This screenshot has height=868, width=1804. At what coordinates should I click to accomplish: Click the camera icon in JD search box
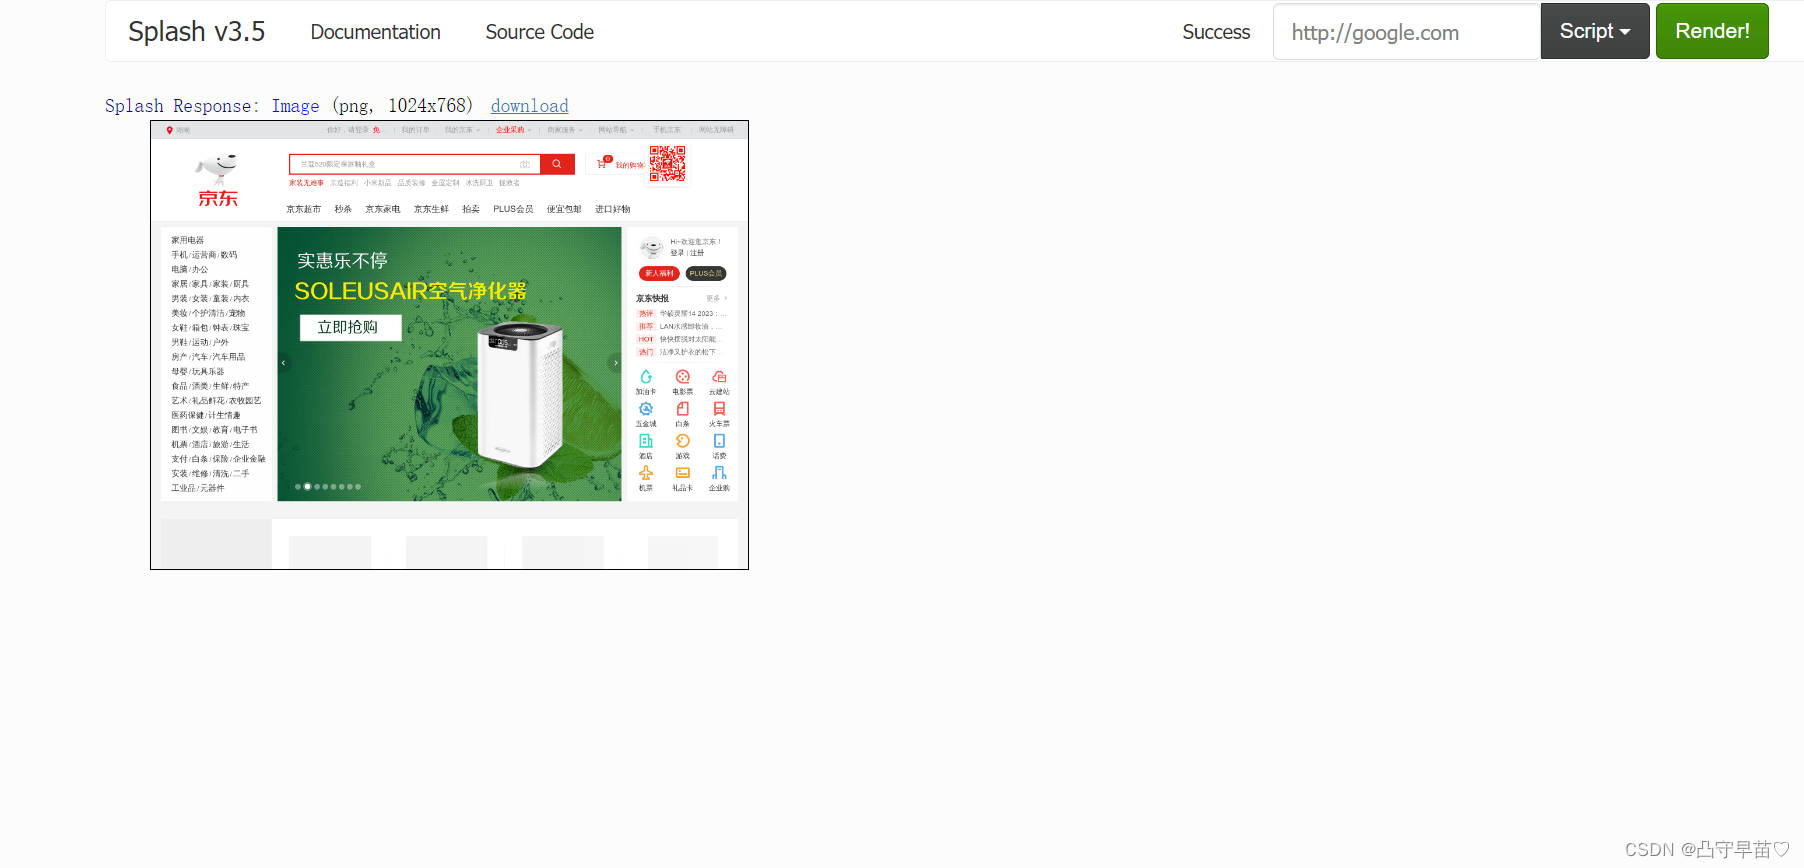[525, 164]
